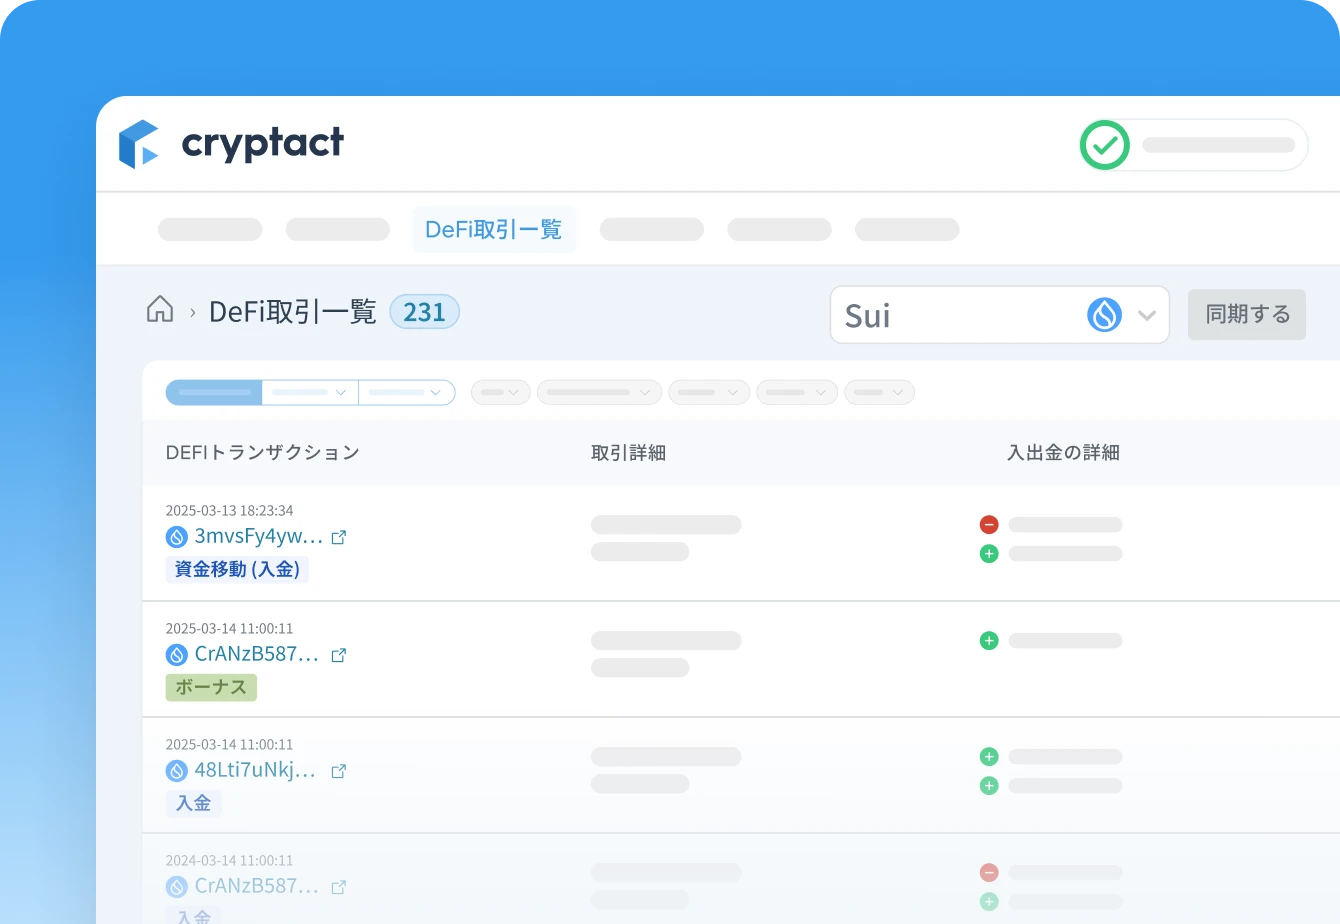
Task: Click the Sui icon next to 48Lti7uNkj
Action: tap(175, 770)
